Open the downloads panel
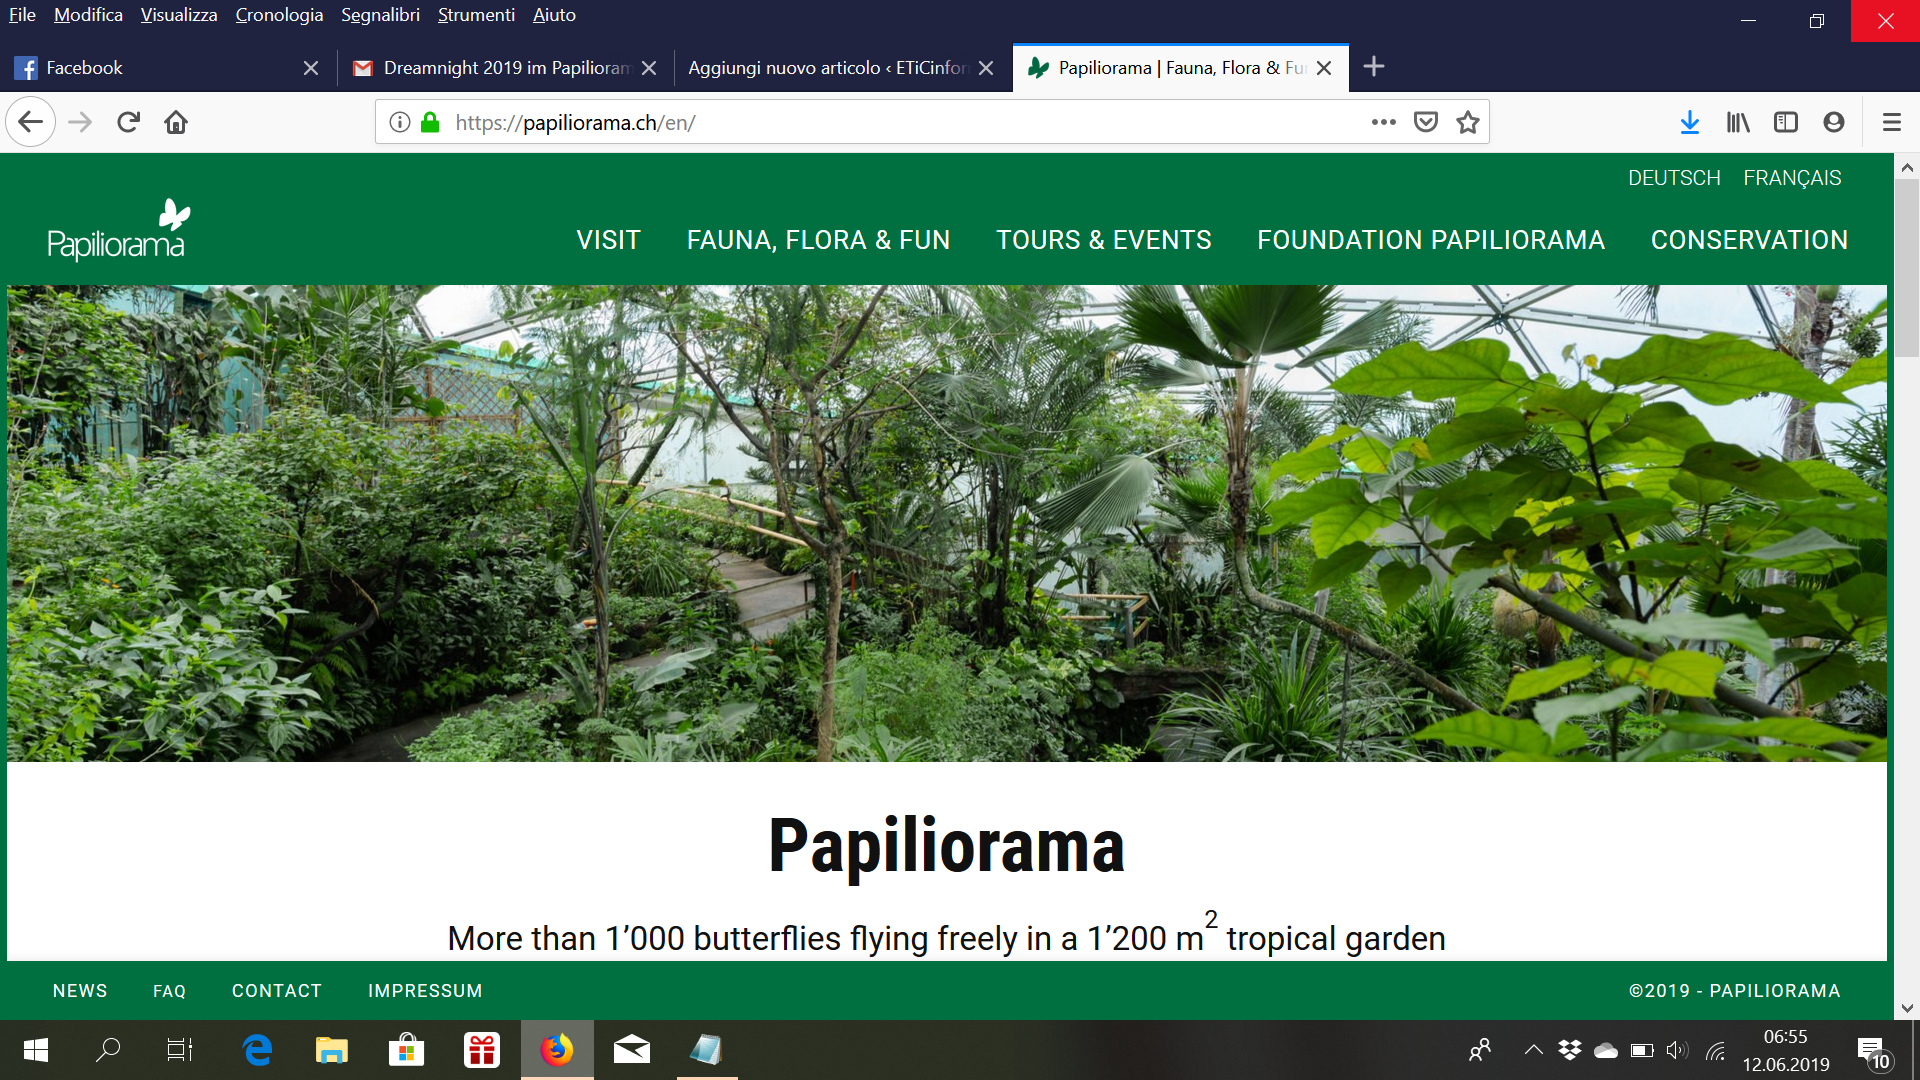 point(1690,122)
